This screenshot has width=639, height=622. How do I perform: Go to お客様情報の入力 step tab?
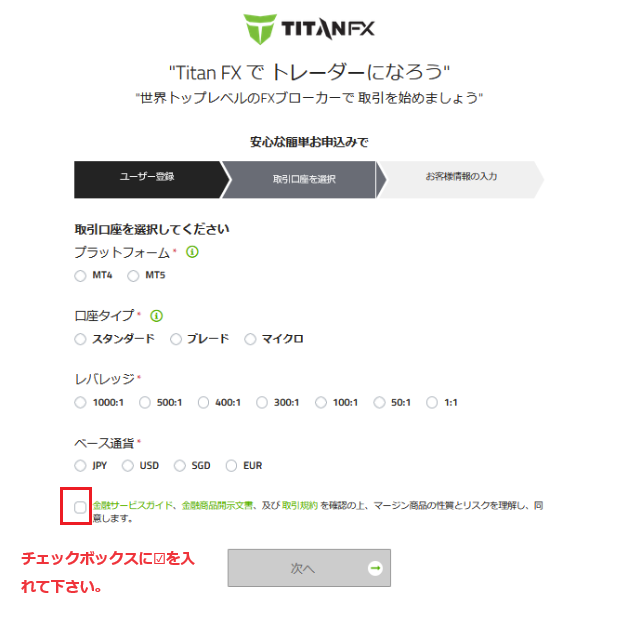[x=461, y=179]
